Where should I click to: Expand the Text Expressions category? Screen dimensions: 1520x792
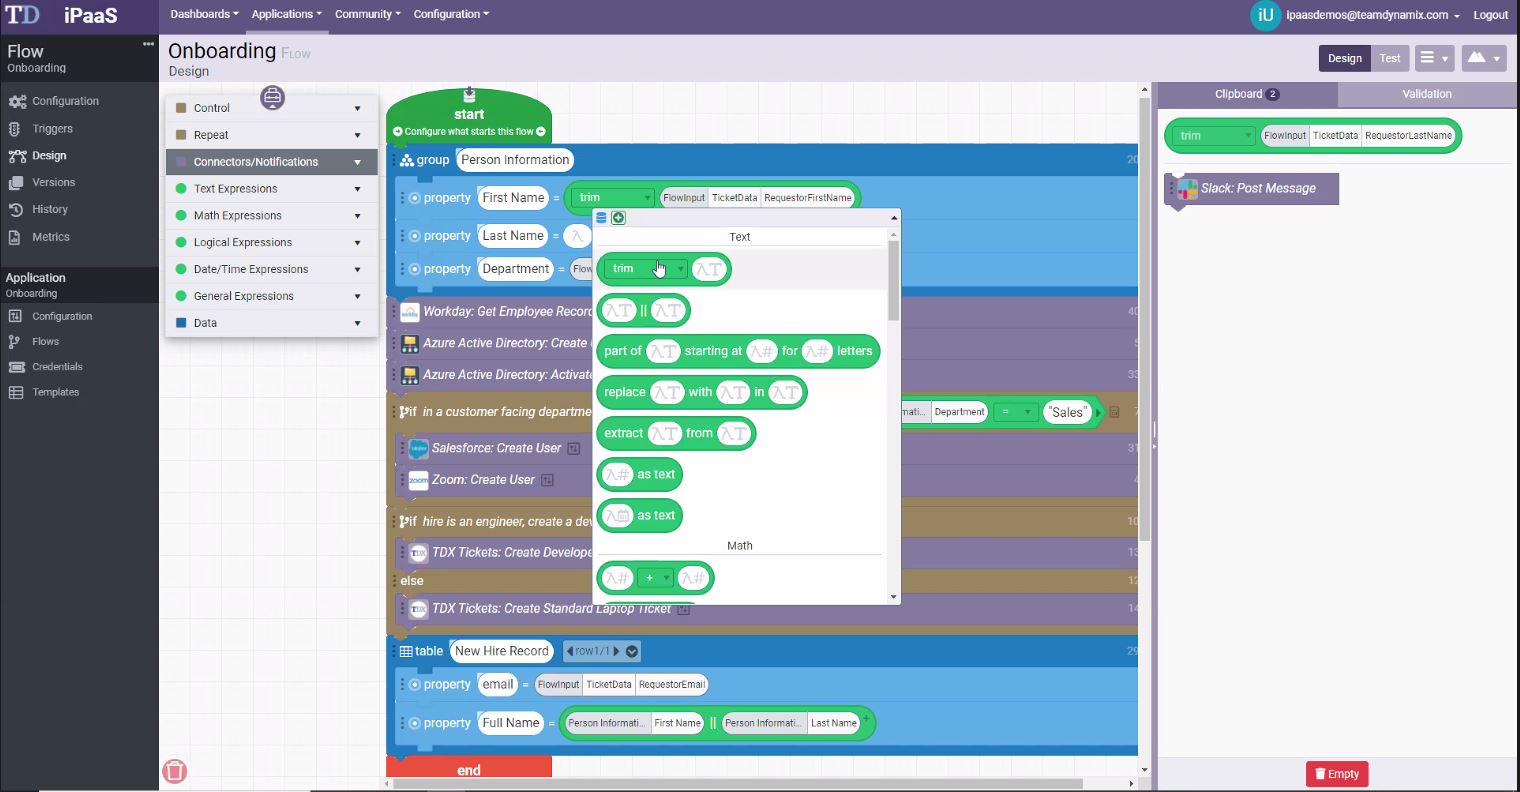pos(272,189)
